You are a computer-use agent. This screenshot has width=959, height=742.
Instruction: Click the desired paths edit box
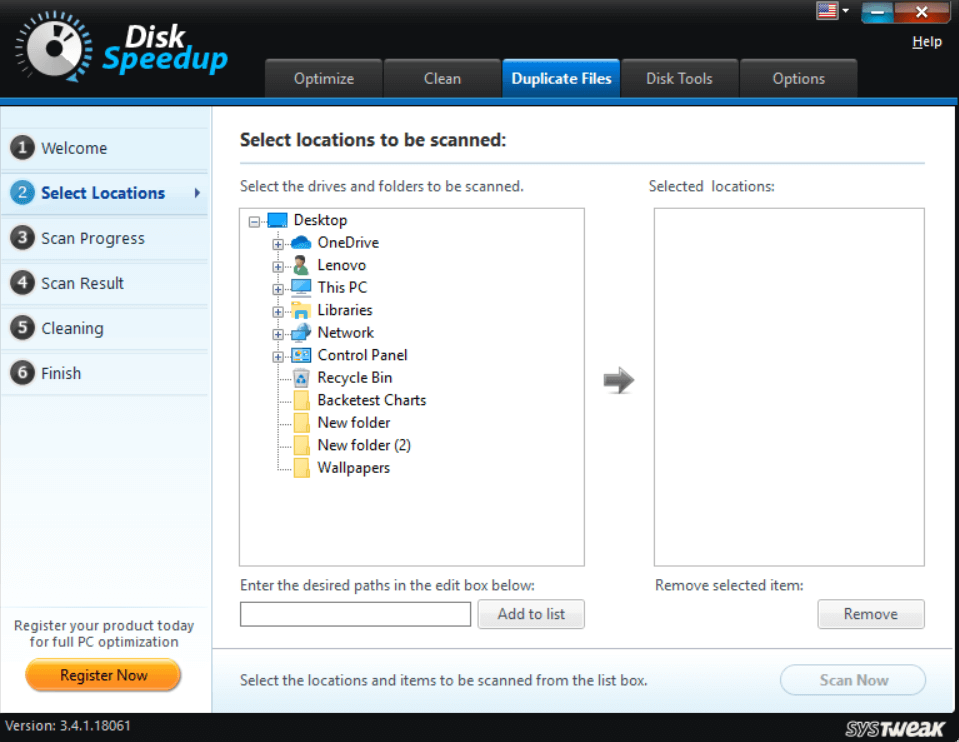click(x=354, y=614)
